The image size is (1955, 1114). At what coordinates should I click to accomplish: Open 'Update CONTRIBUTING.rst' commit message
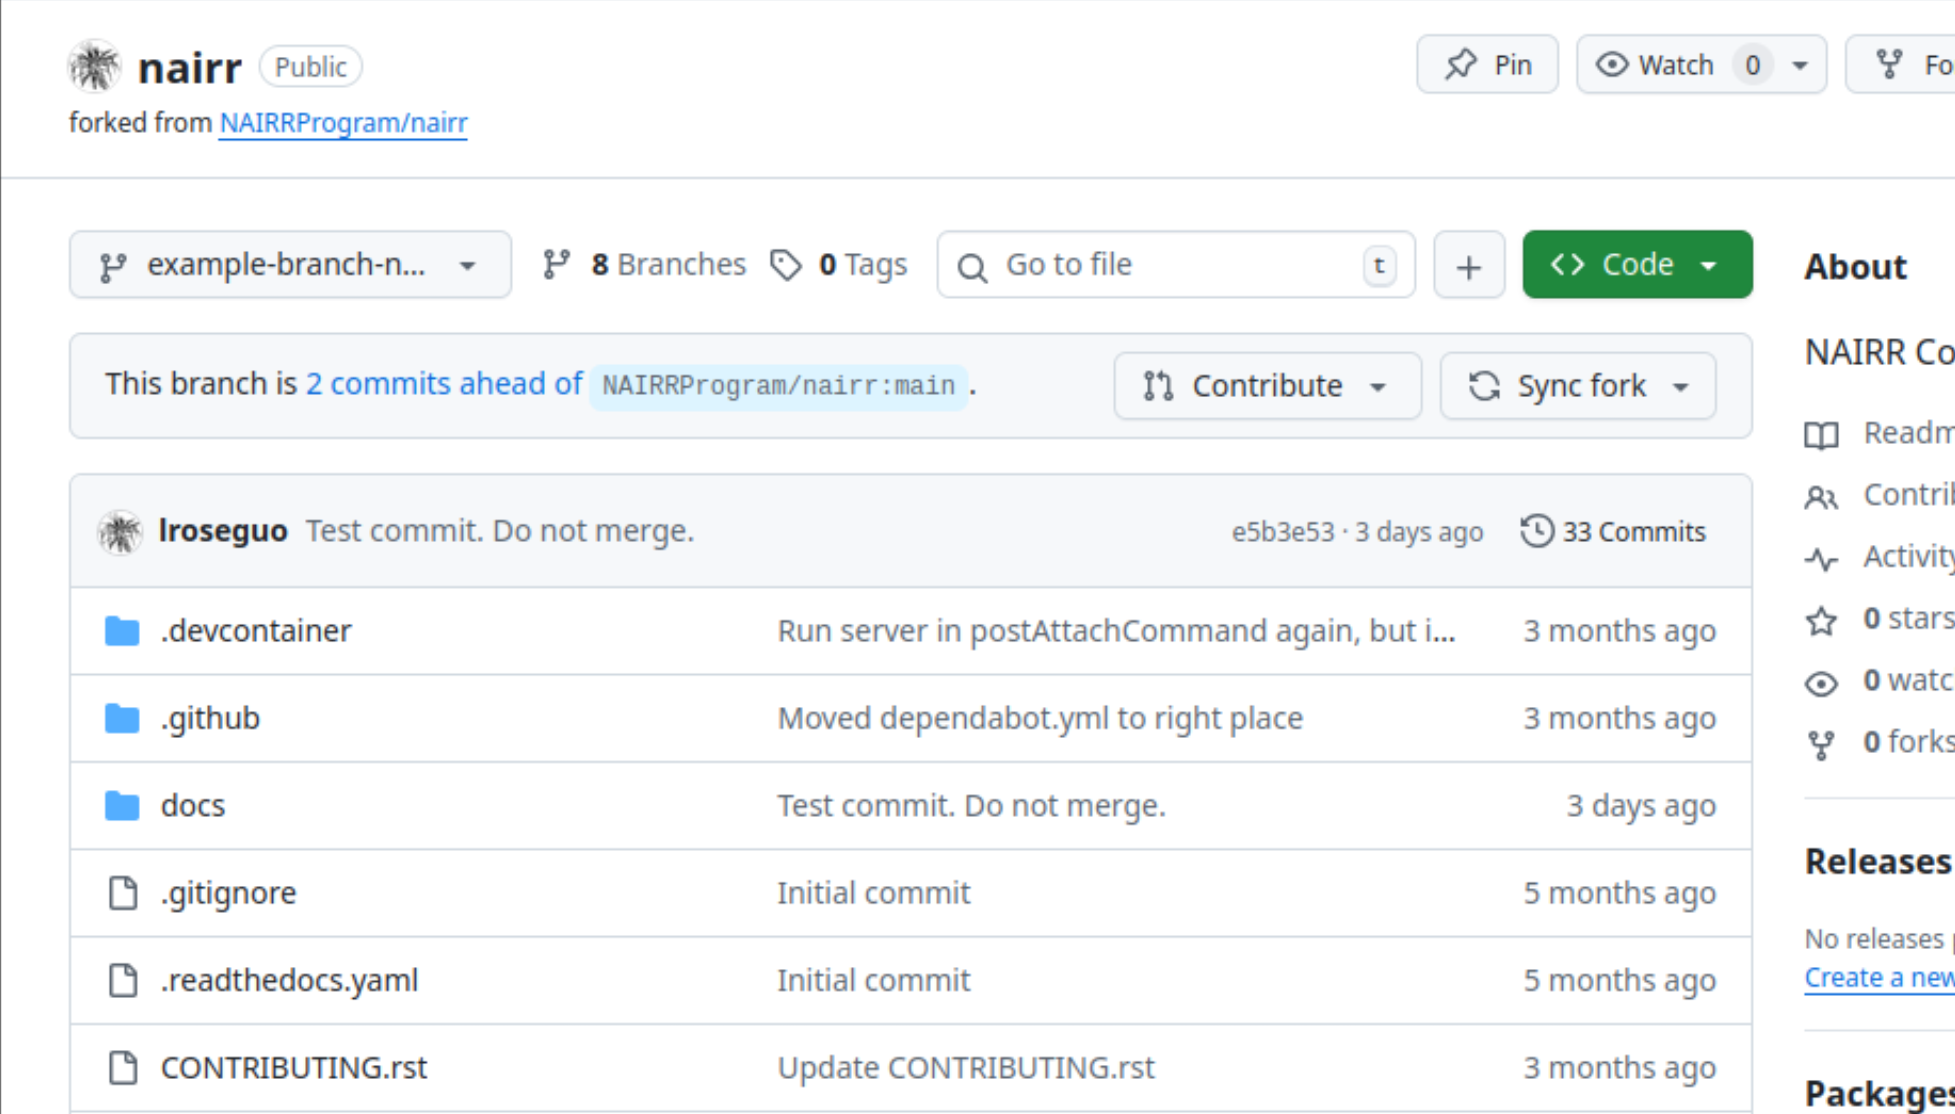[x=966, y=1067]
